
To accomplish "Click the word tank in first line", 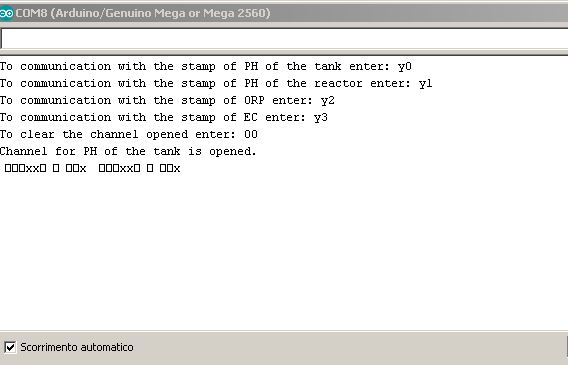I will (328, 66).
